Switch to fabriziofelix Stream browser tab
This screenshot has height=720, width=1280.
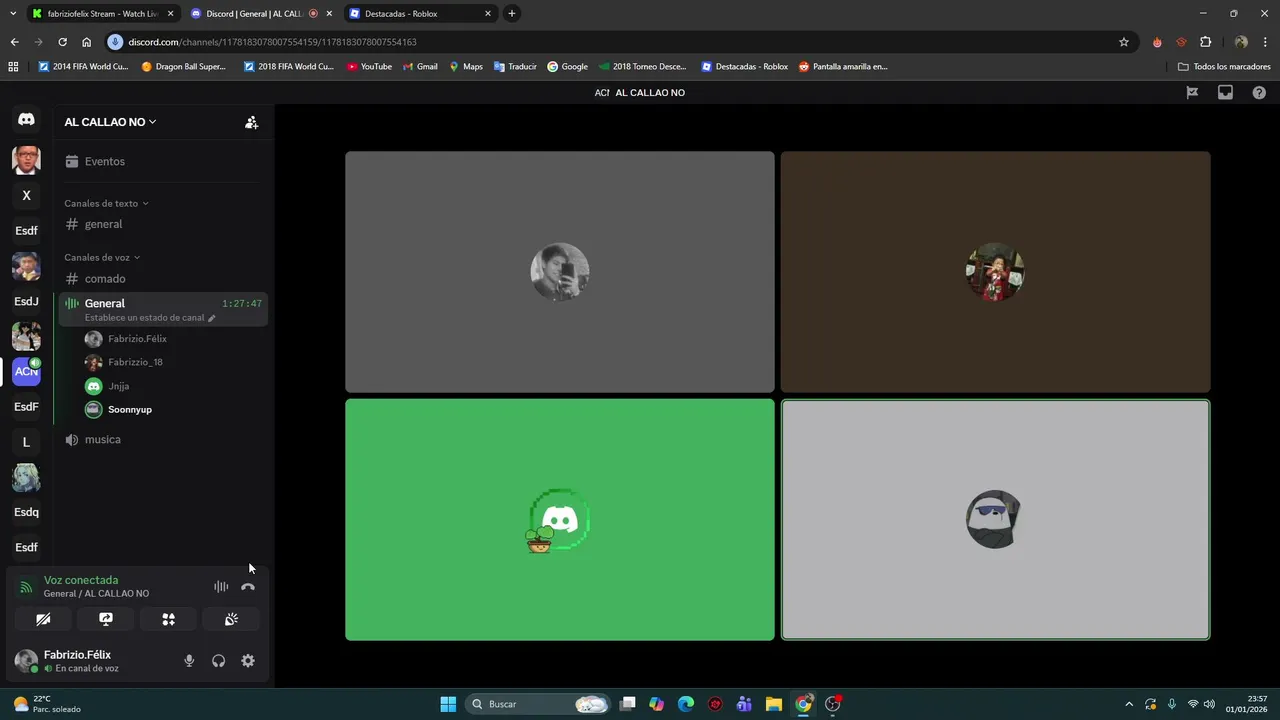(x=102, y=14)
